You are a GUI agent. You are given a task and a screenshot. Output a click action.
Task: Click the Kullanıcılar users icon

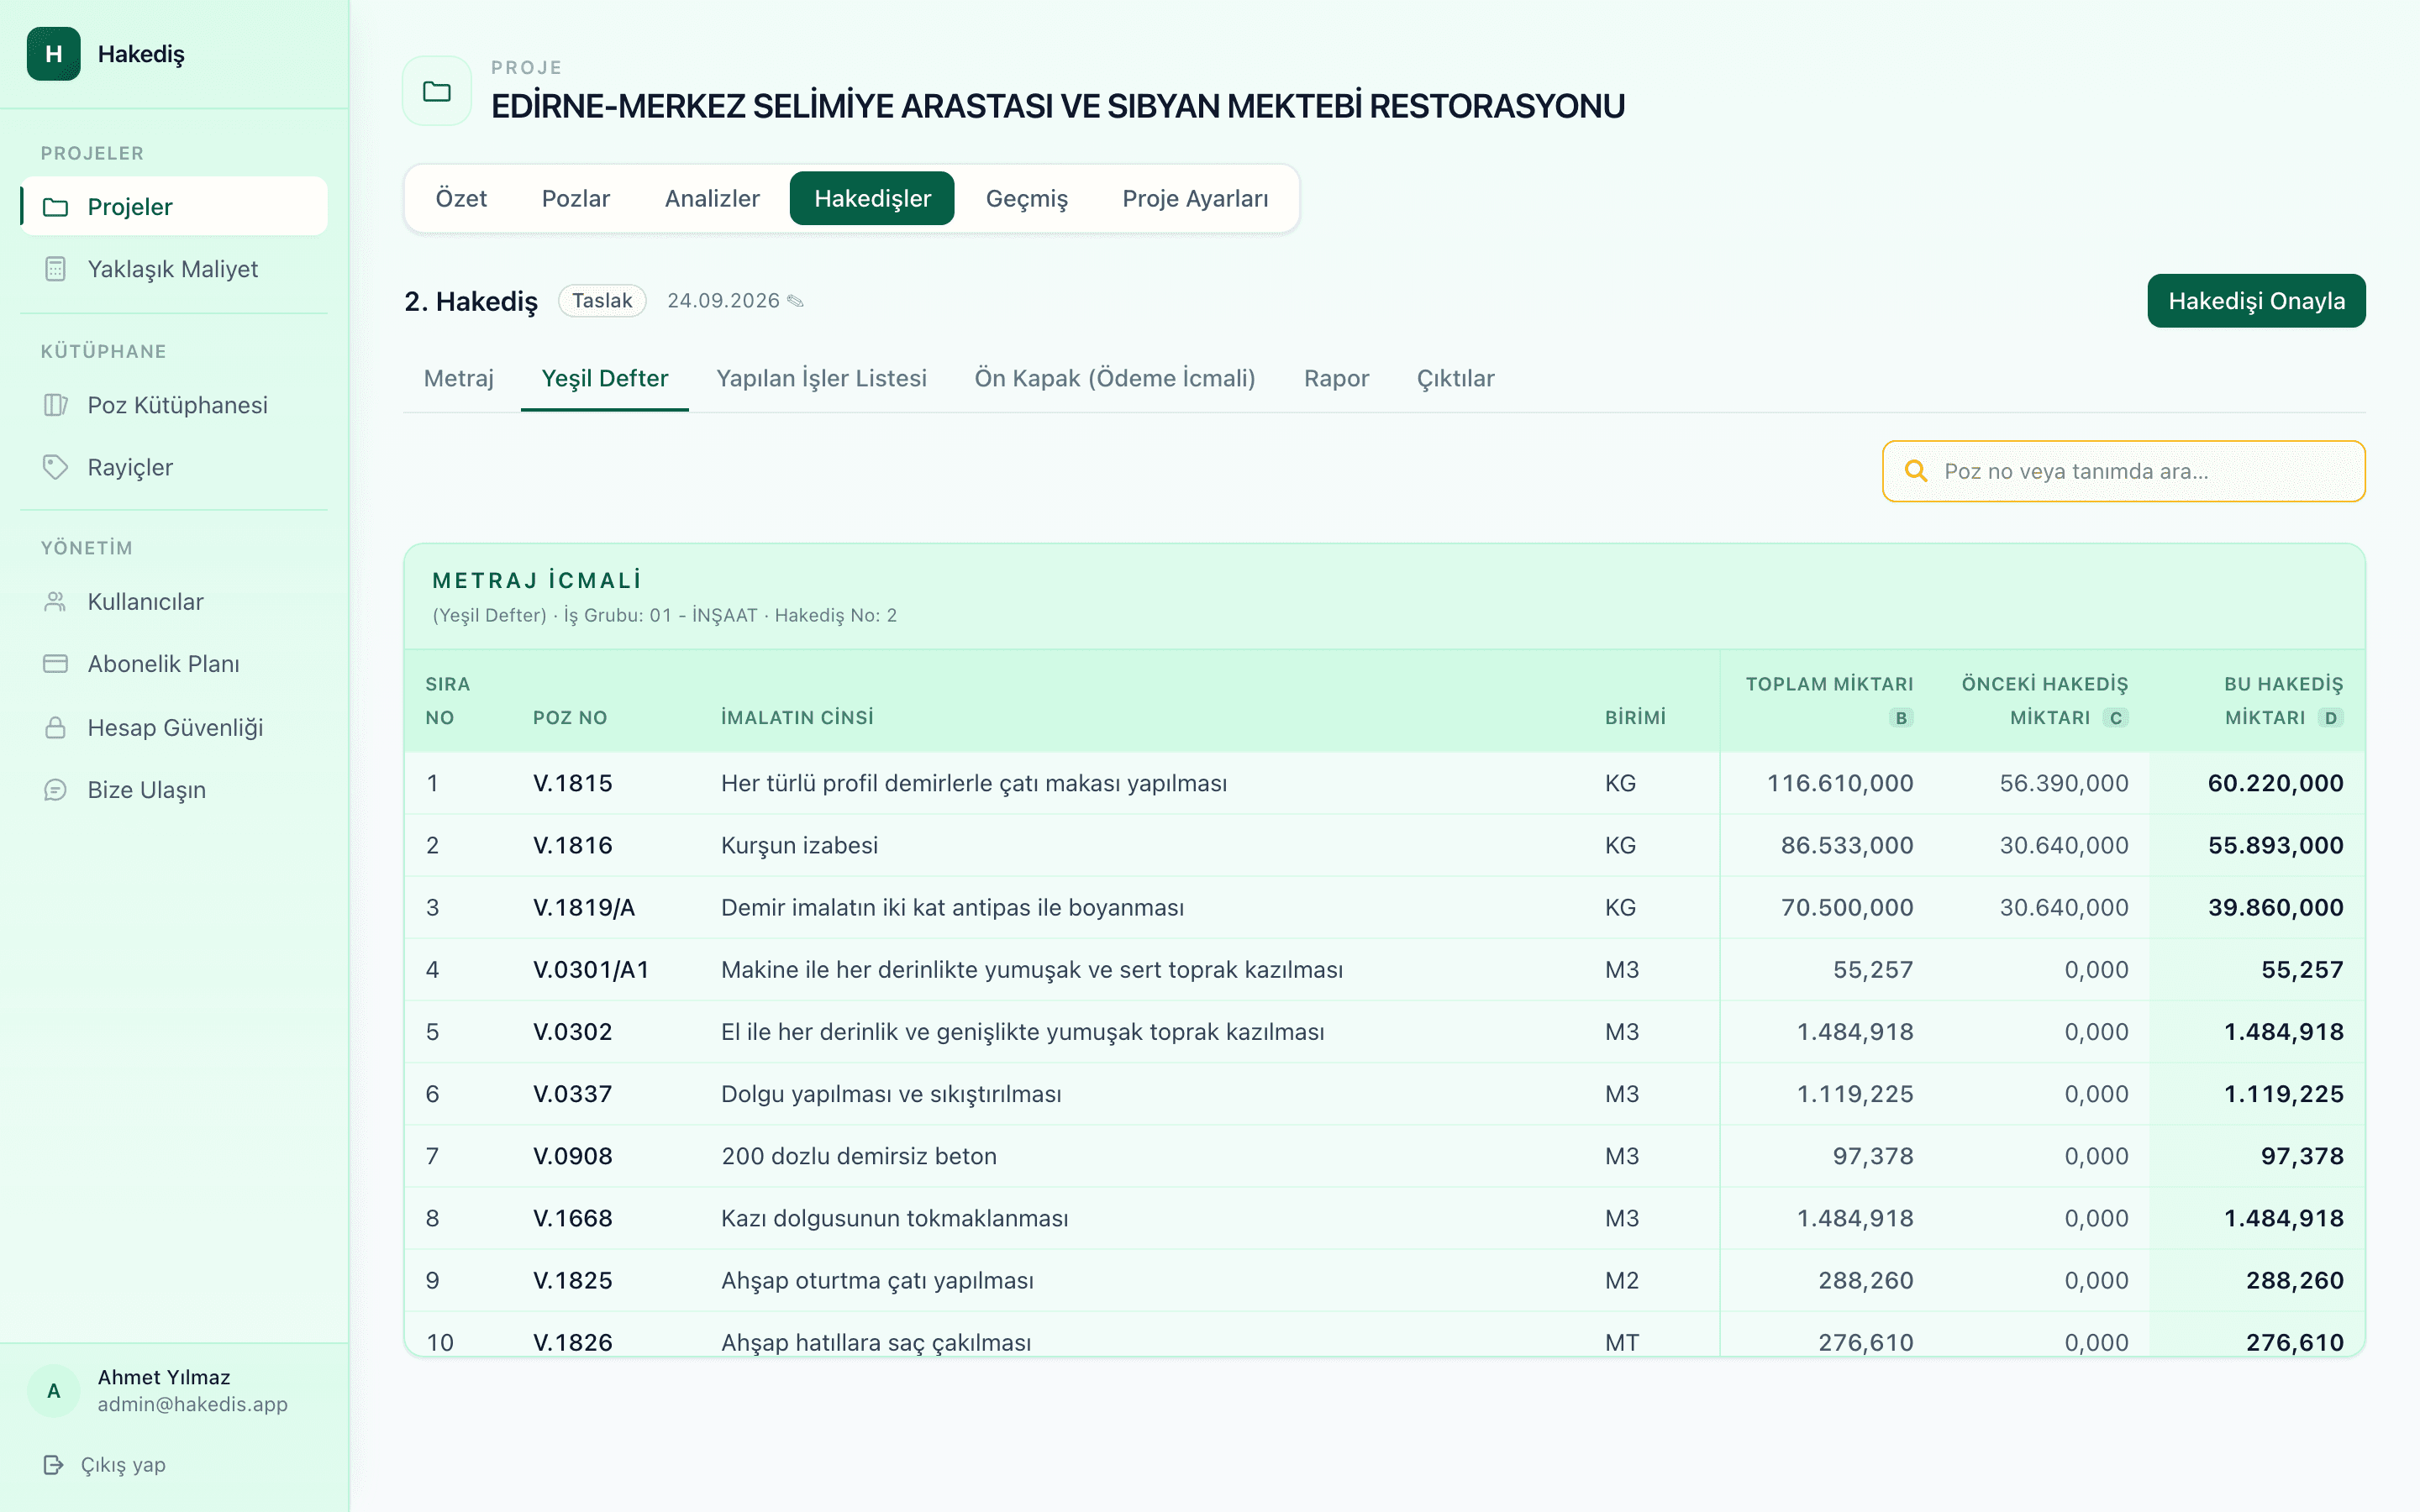pos(56,602)
